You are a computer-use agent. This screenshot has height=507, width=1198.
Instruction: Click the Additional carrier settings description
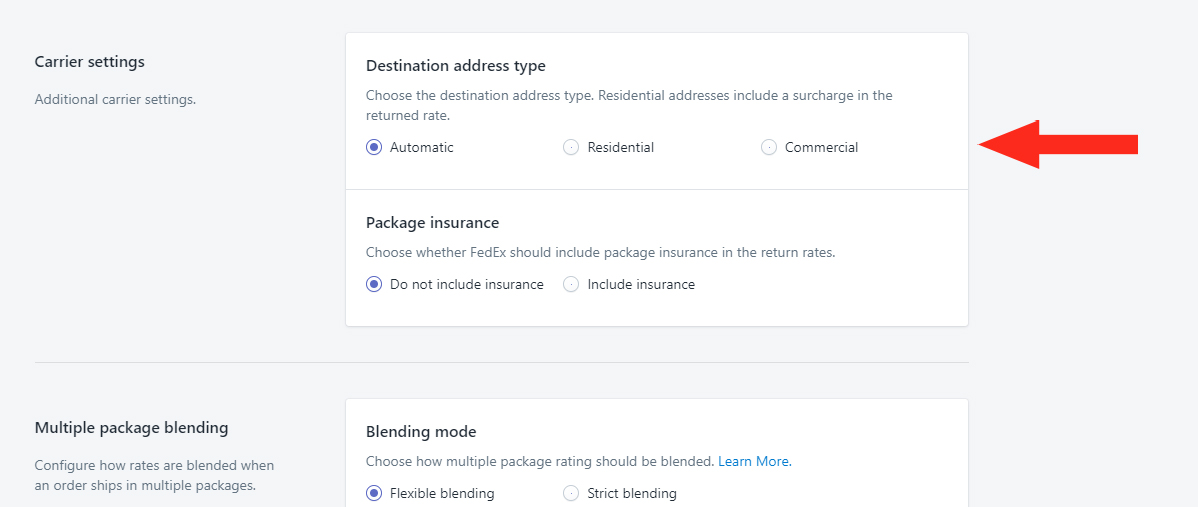[x=115, y=99]
